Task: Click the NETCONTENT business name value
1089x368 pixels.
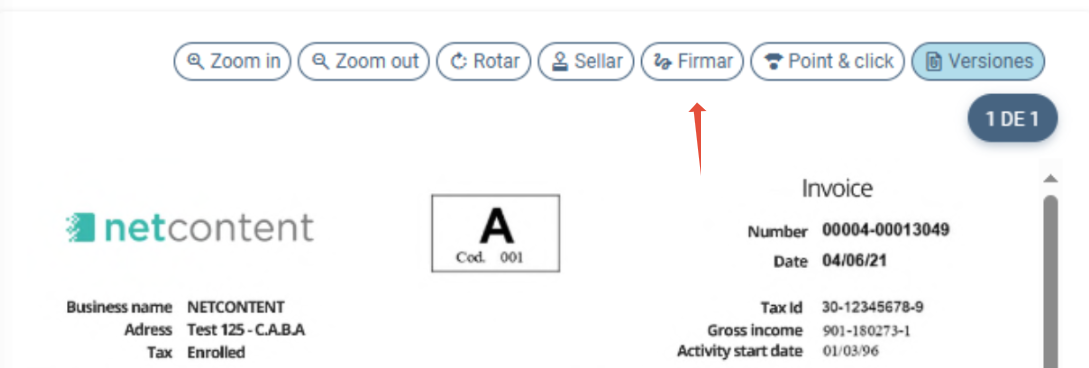Action: coord(235,307)
